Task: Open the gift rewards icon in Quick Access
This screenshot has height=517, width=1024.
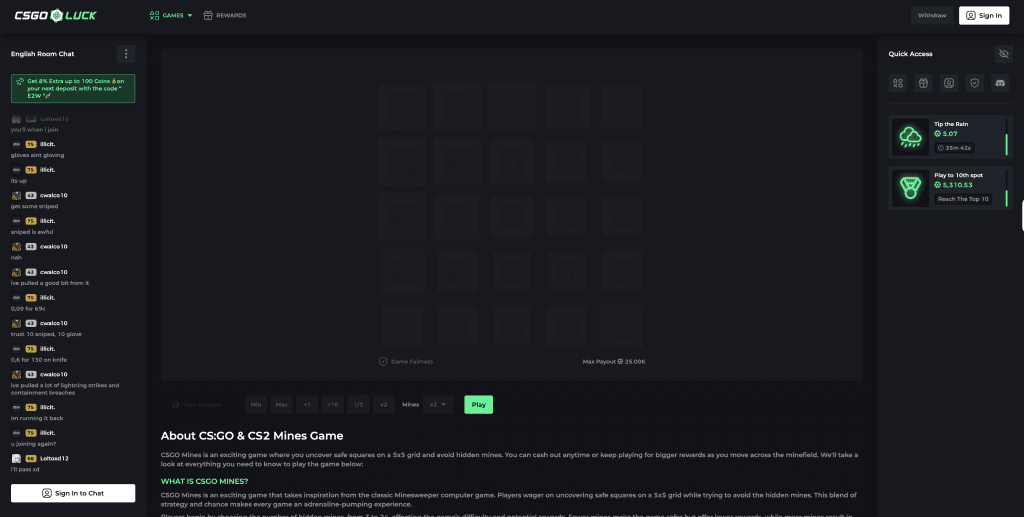Action: pyautogui.click(x=923, y=83)
